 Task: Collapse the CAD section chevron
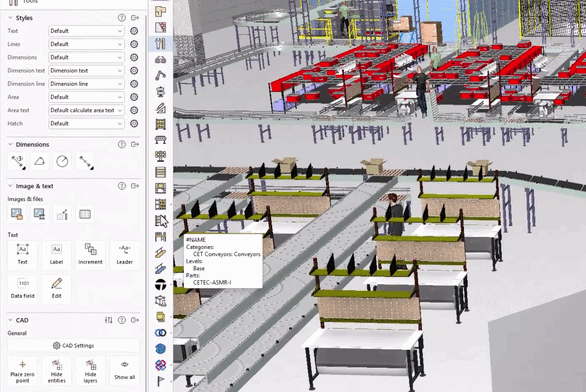tap(10, 320)
